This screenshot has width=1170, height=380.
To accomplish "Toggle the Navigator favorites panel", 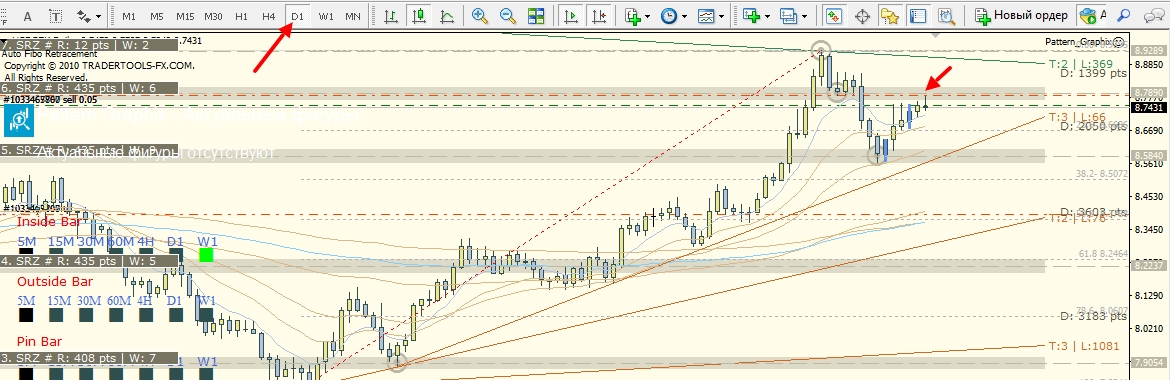I will coord(889,15).
